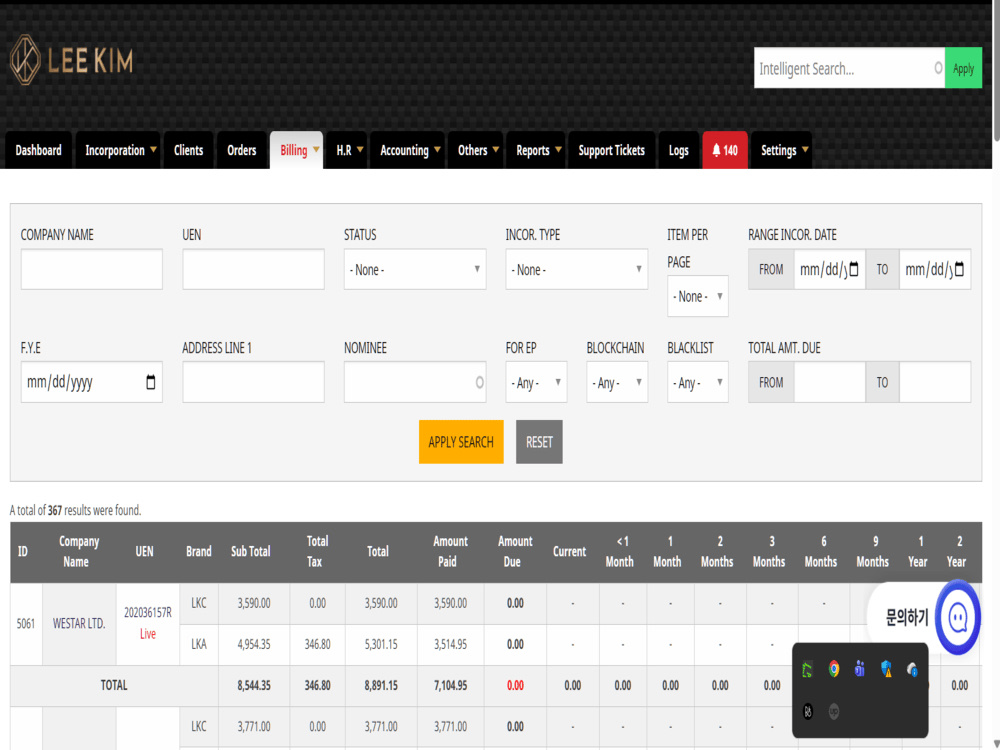Open Chrome icon in system tray popup
The image size is (1000, 750).
pos(834,669)
